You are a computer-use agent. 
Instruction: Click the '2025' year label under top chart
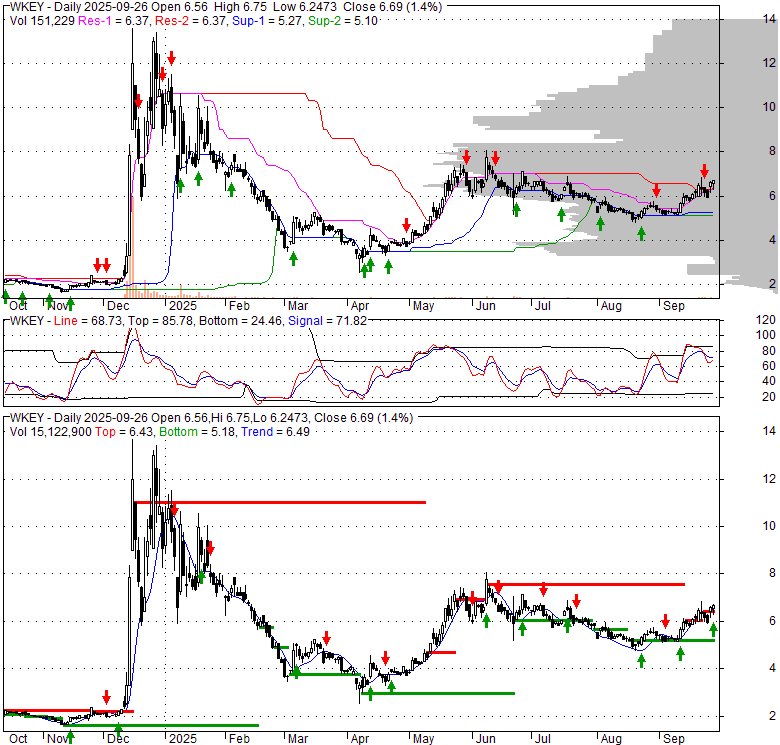tap(183, 306)
